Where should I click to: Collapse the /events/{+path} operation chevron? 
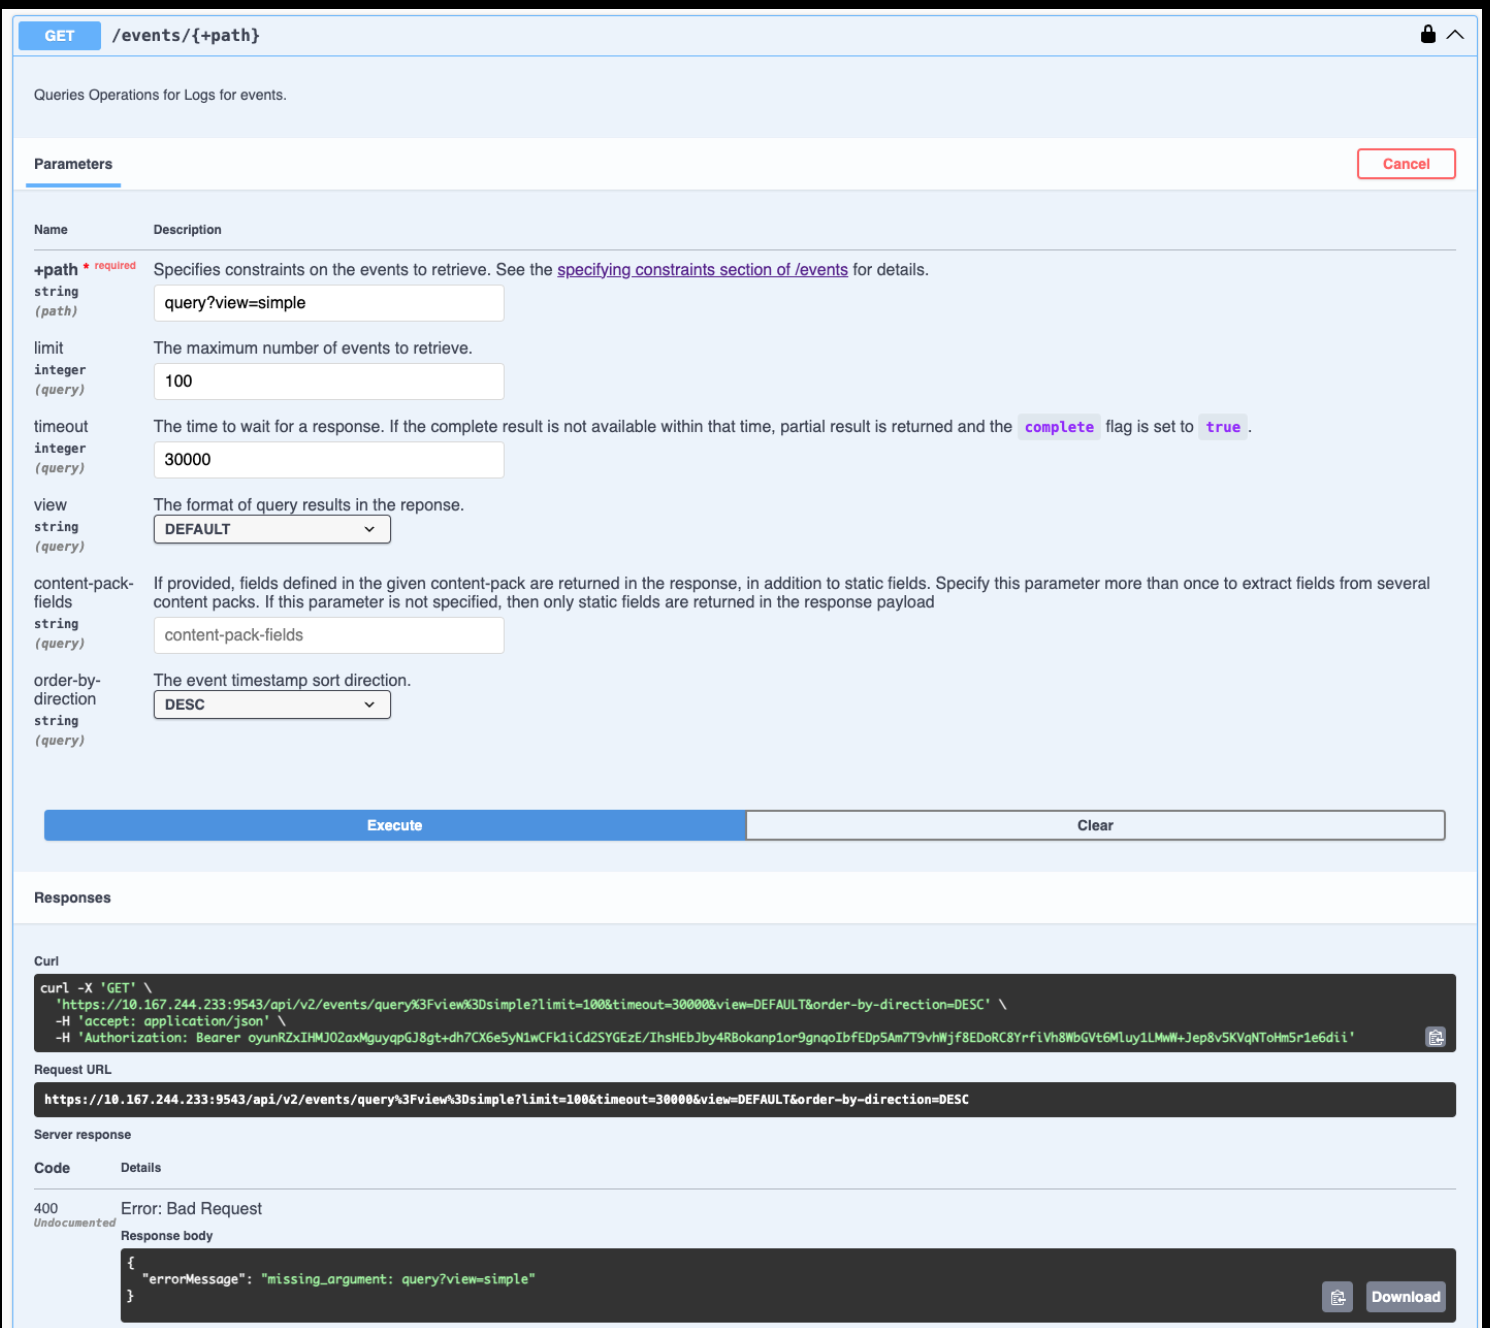[1455, 35]
